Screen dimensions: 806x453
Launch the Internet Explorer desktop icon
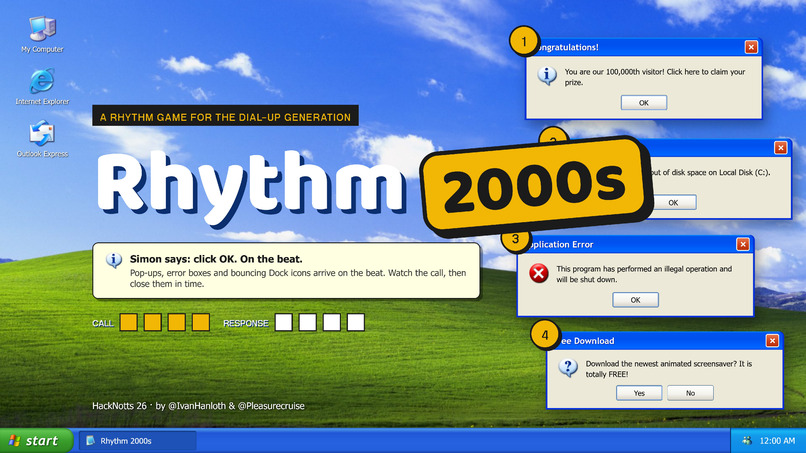tap(42, 86)
